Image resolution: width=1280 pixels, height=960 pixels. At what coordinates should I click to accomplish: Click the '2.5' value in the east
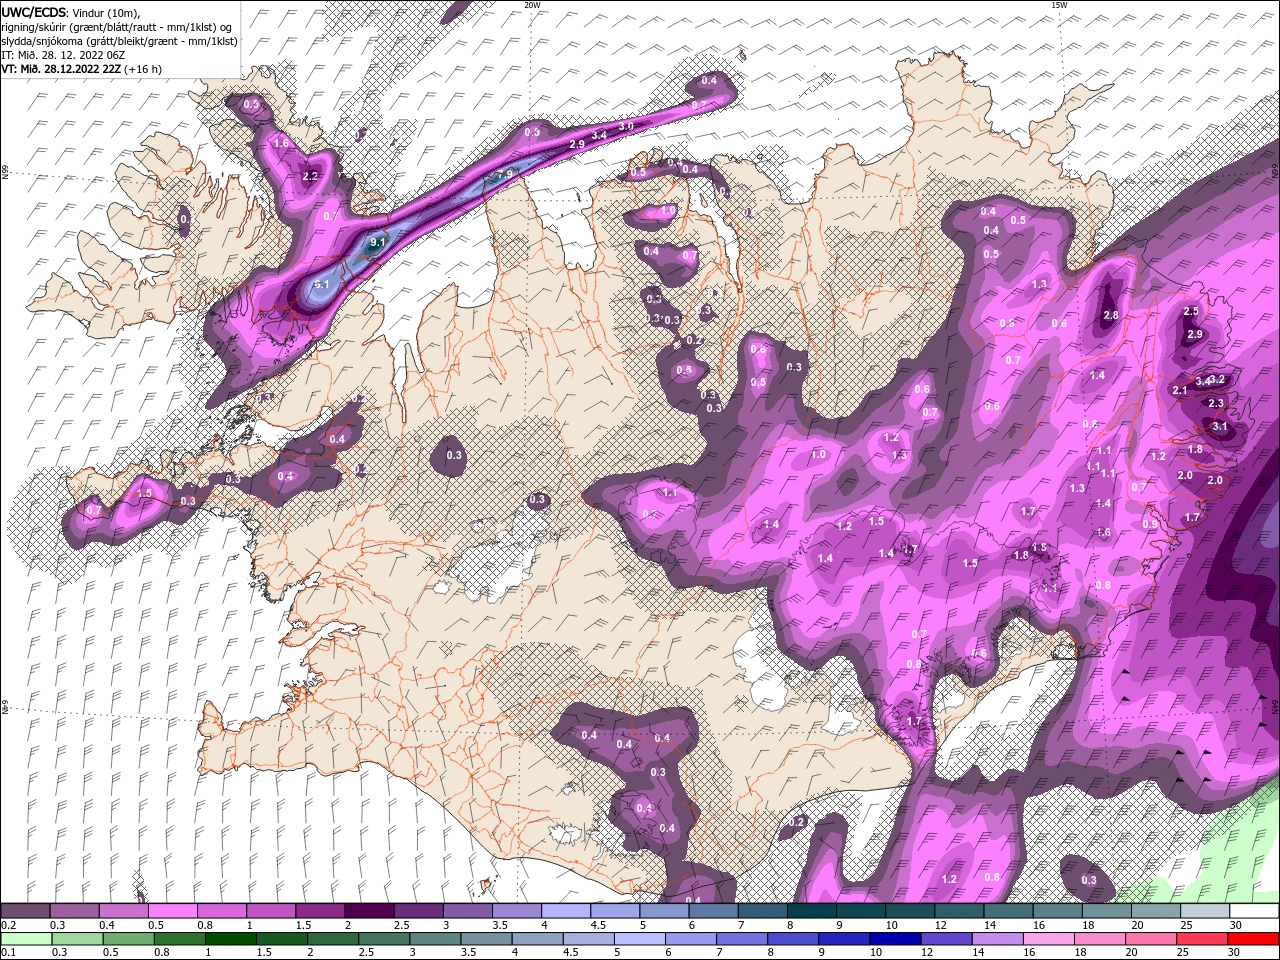(1191, 312)
